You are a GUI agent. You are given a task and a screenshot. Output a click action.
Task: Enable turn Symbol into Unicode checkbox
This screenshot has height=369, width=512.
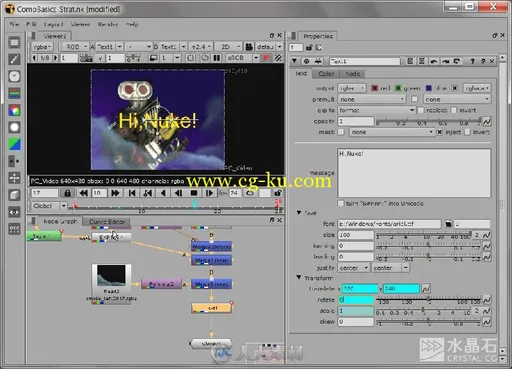pos(341,203)
